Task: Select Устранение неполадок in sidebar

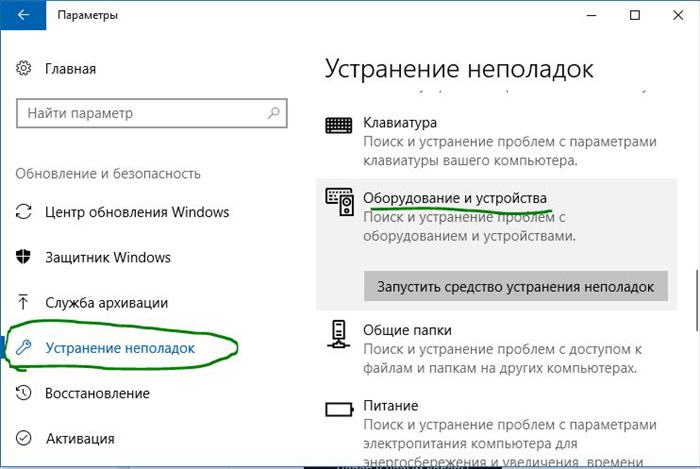Action: point(120,348)
